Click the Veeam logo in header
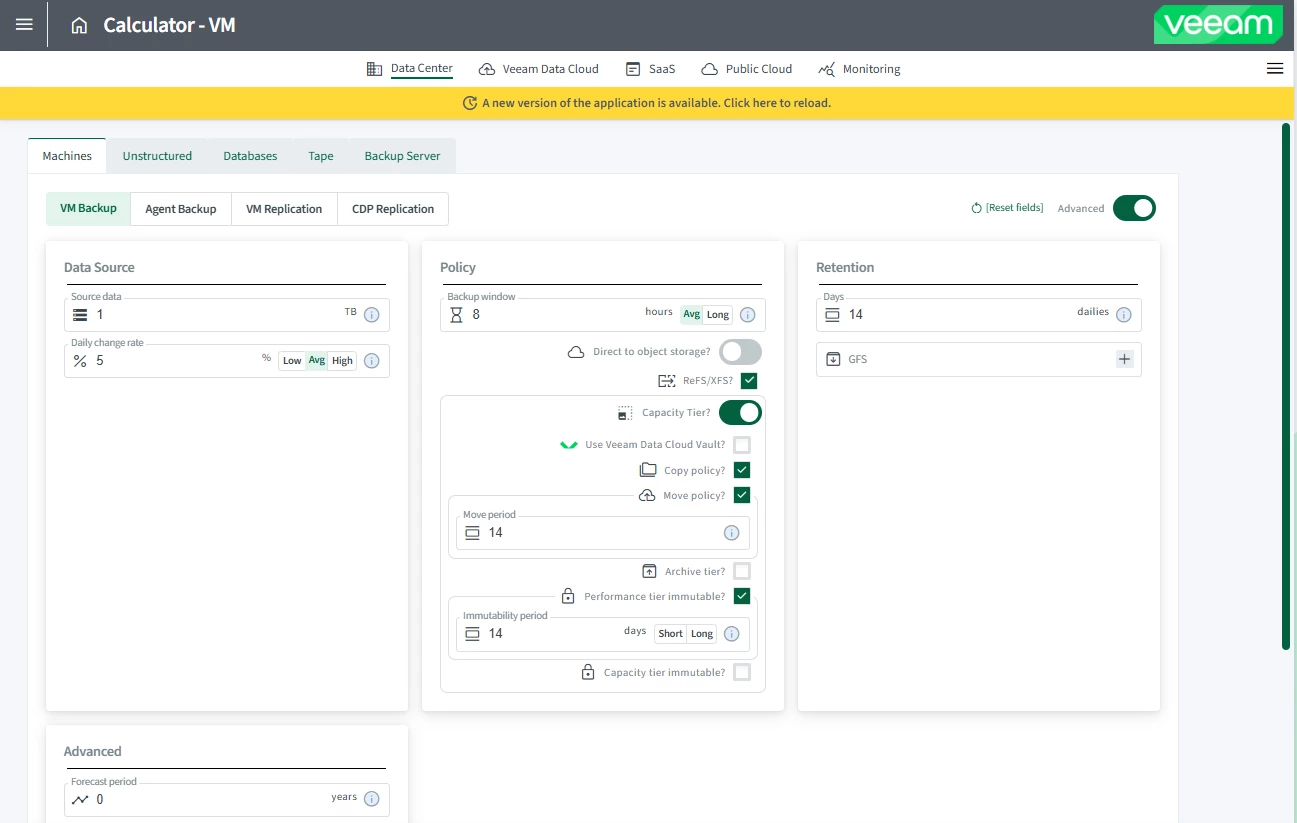1297x823 pixels. click(x=1218, y=25)
